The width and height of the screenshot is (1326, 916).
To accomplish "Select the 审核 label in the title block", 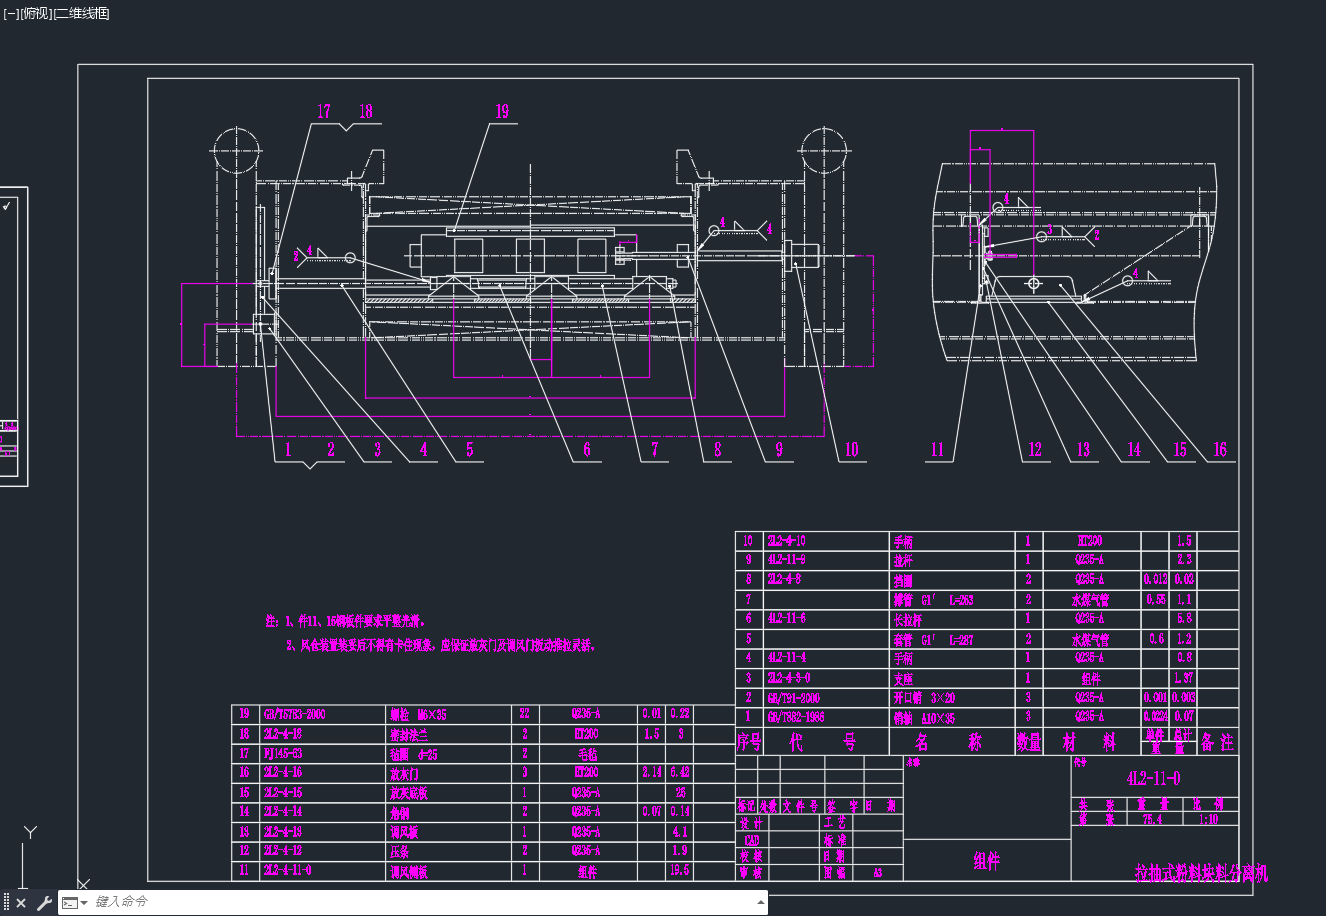I will point(751,872).
